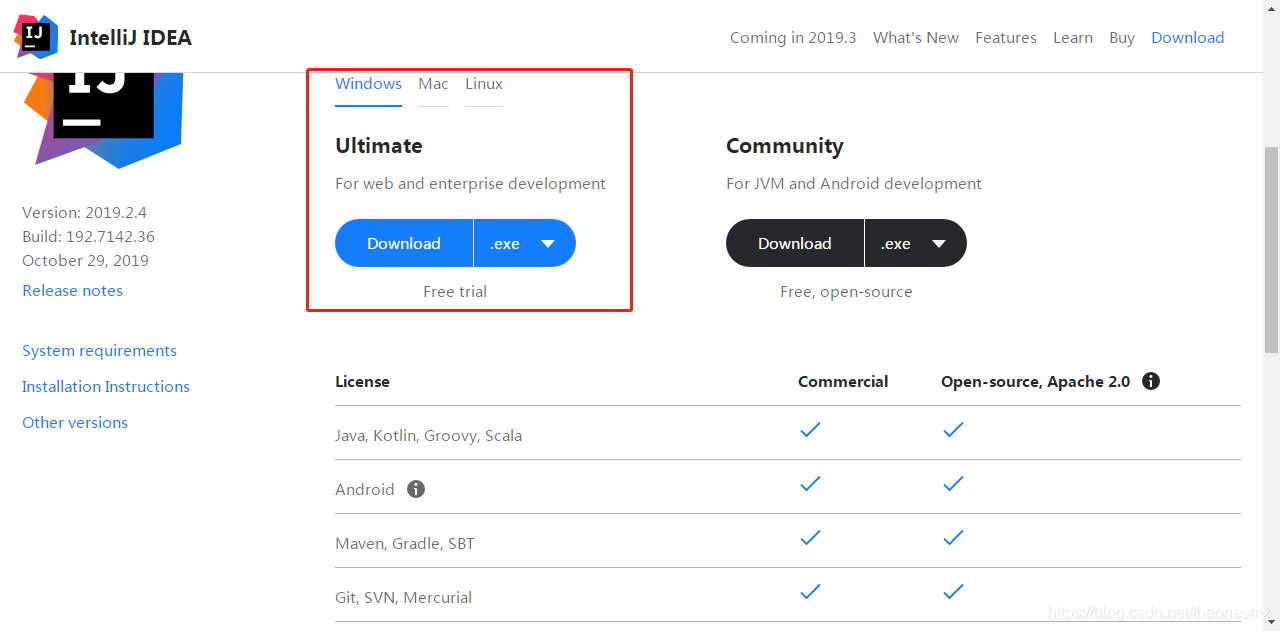Click 'Maven, Gradle, SBT' row label

[x=405, y=543]
